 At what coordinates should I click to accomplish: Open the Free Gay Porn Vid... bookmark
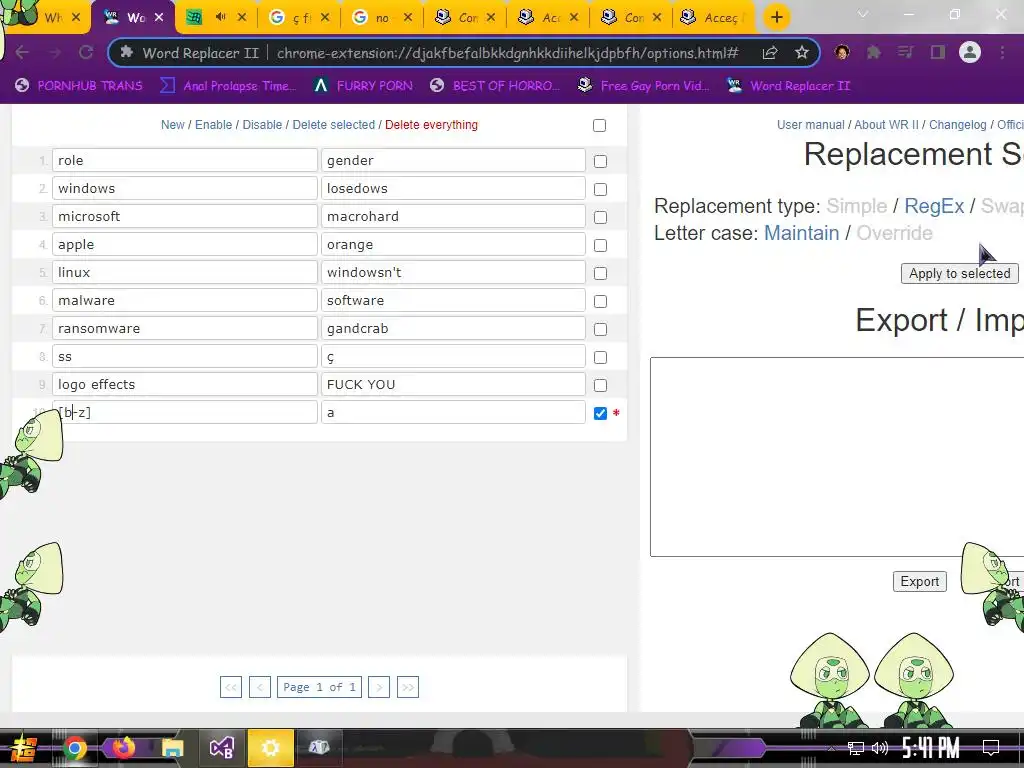coord(644,86)
